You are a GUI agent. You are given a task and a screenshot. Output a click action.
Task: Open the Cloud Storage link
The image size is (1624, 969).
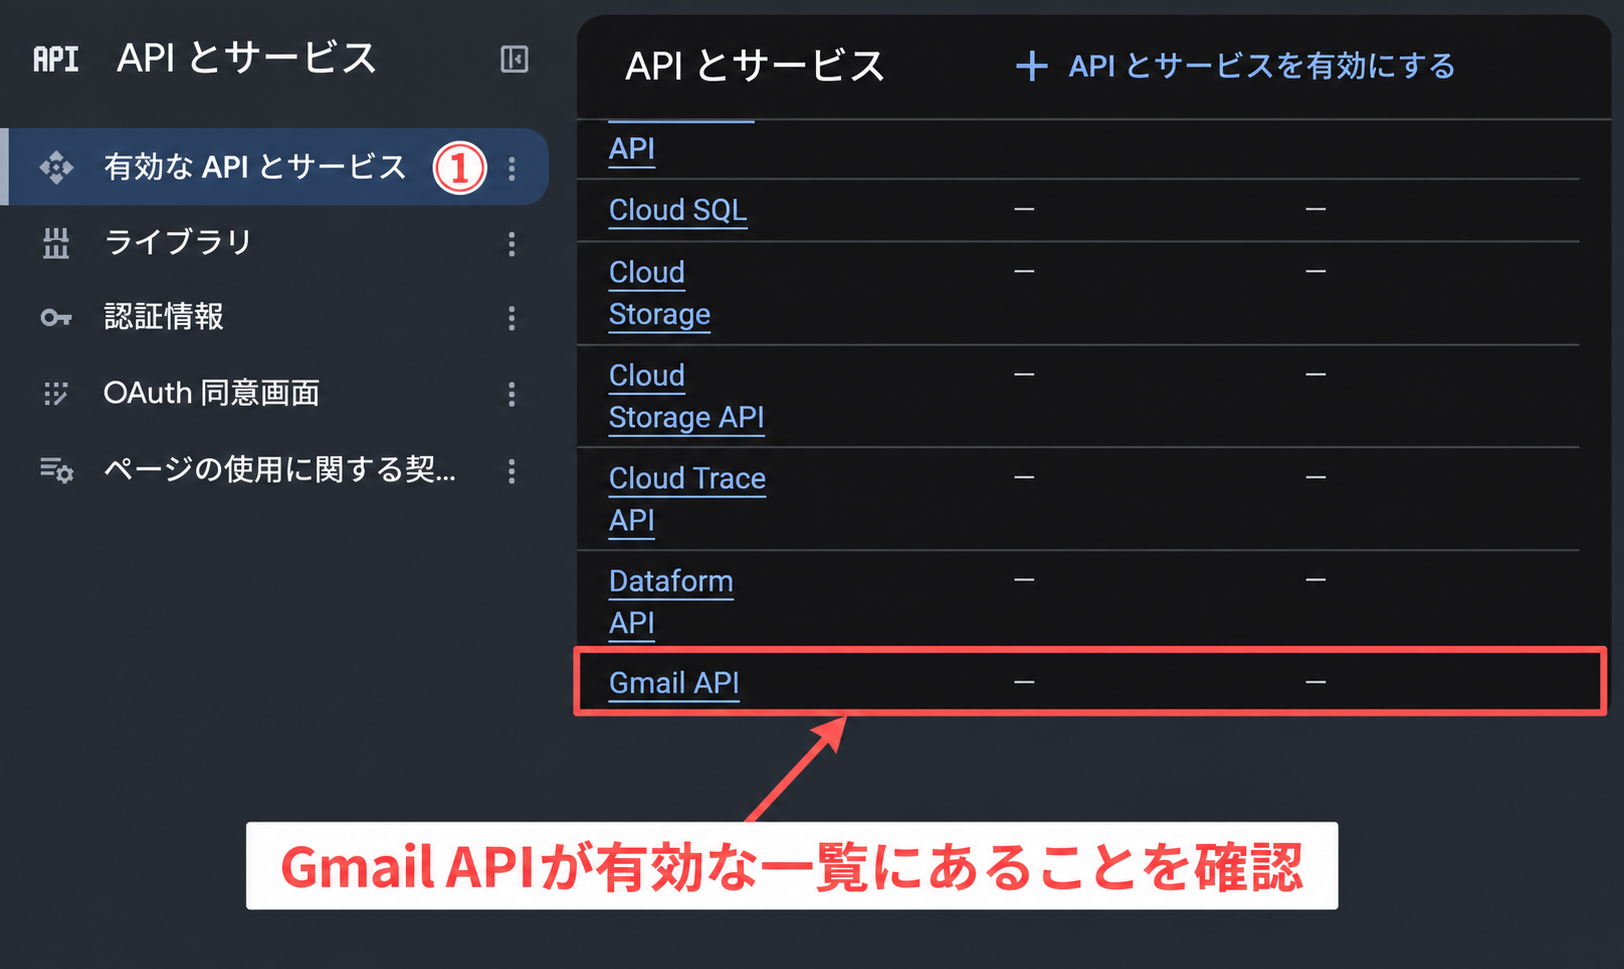pyautogui.click(x=660, y=293)
